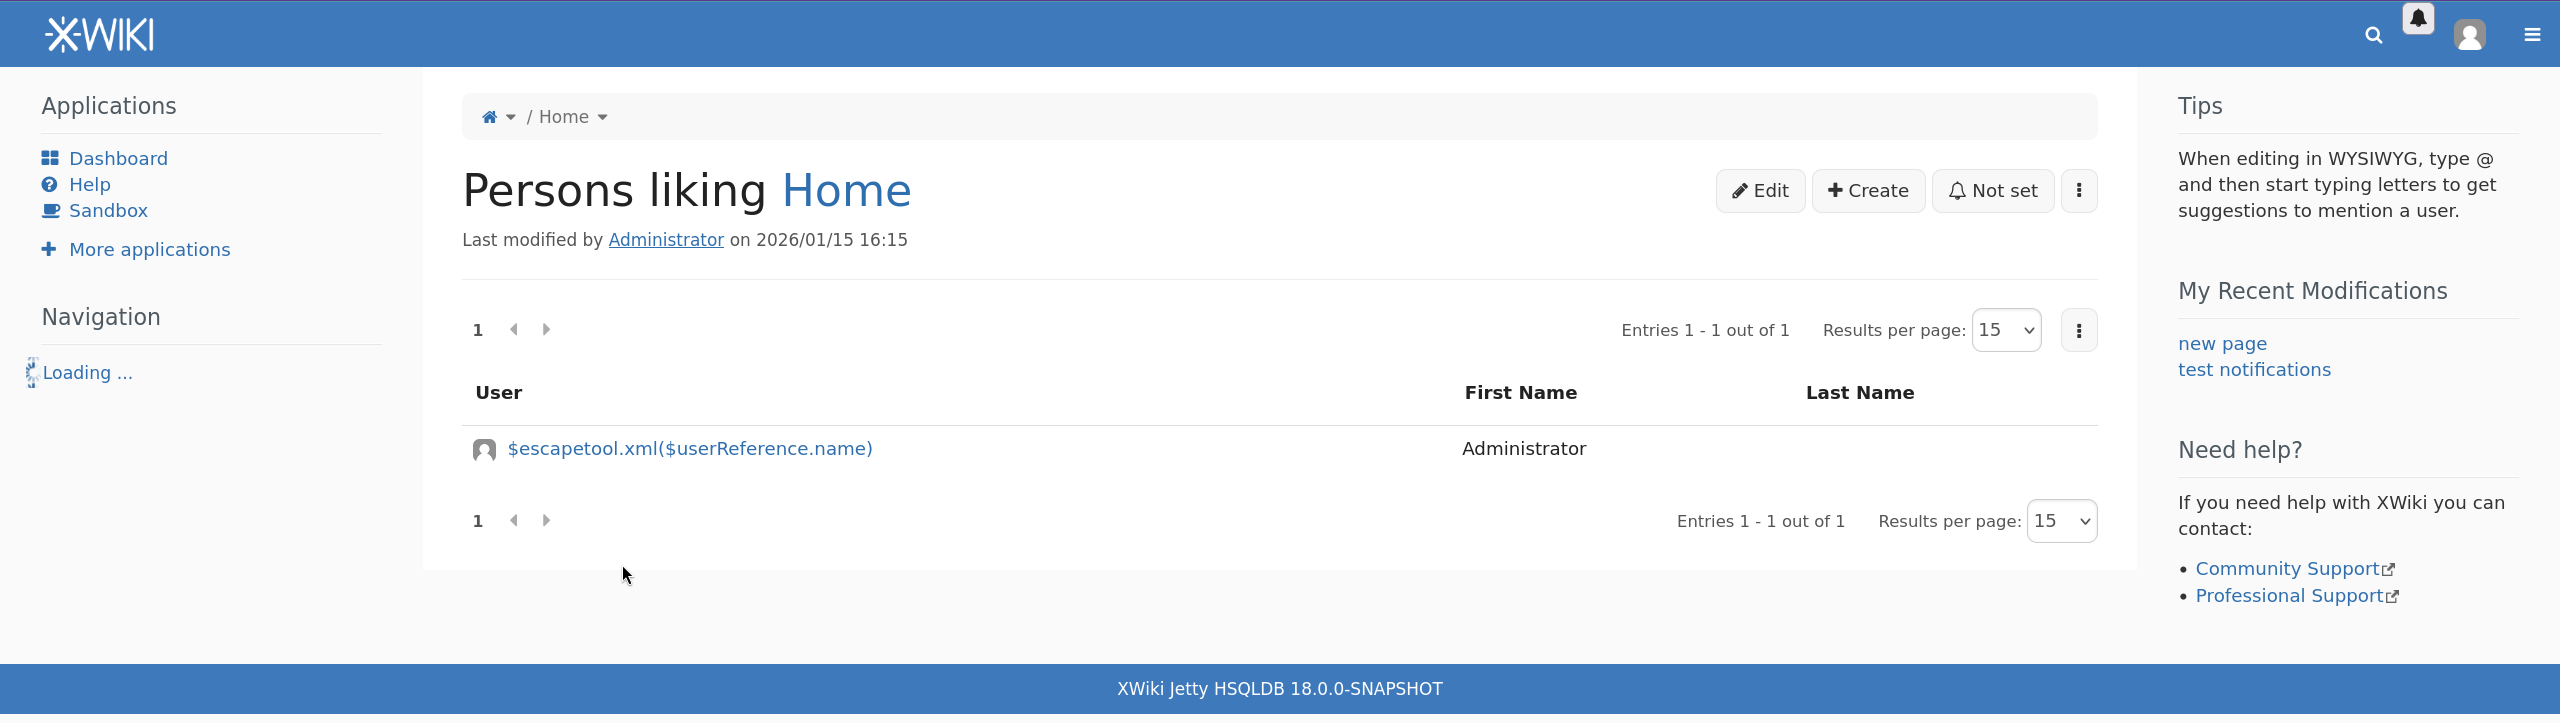2560x723 pixels.
Task: Open the notifications bell in header
Action: pos(2418,19)
